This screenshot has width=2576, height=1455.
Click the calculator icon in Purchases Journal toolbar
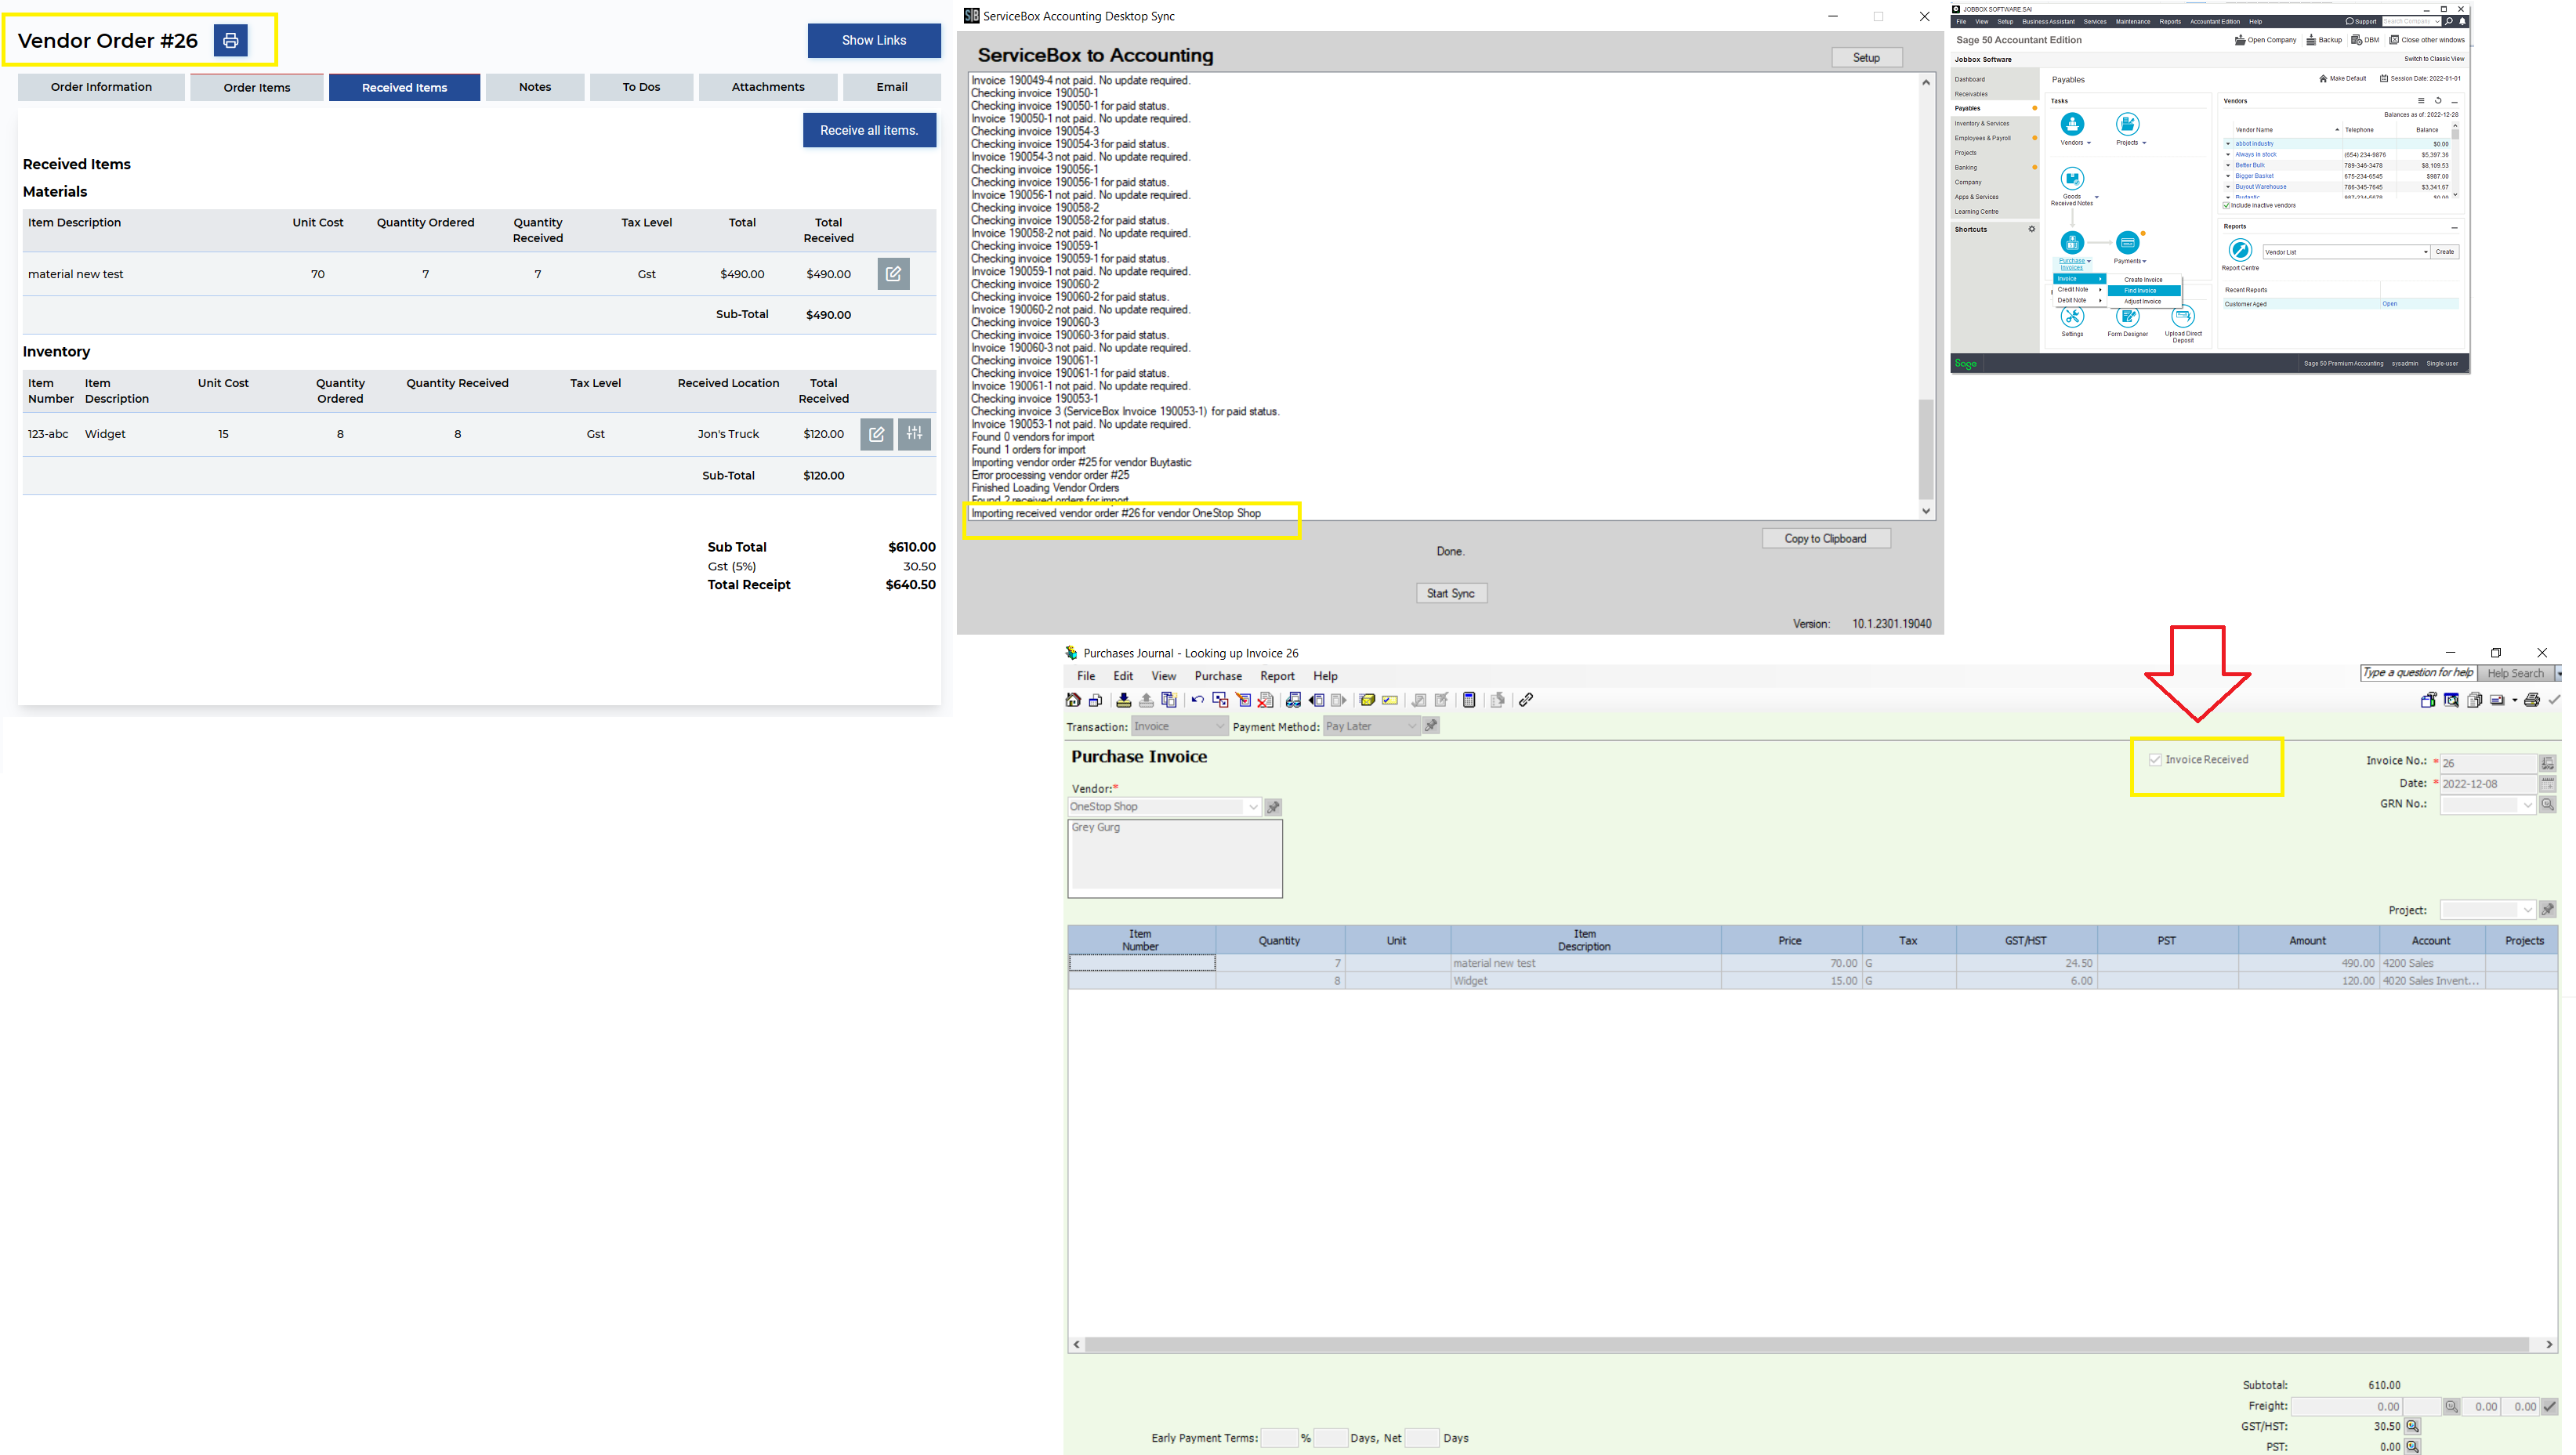pos(1469,700)
